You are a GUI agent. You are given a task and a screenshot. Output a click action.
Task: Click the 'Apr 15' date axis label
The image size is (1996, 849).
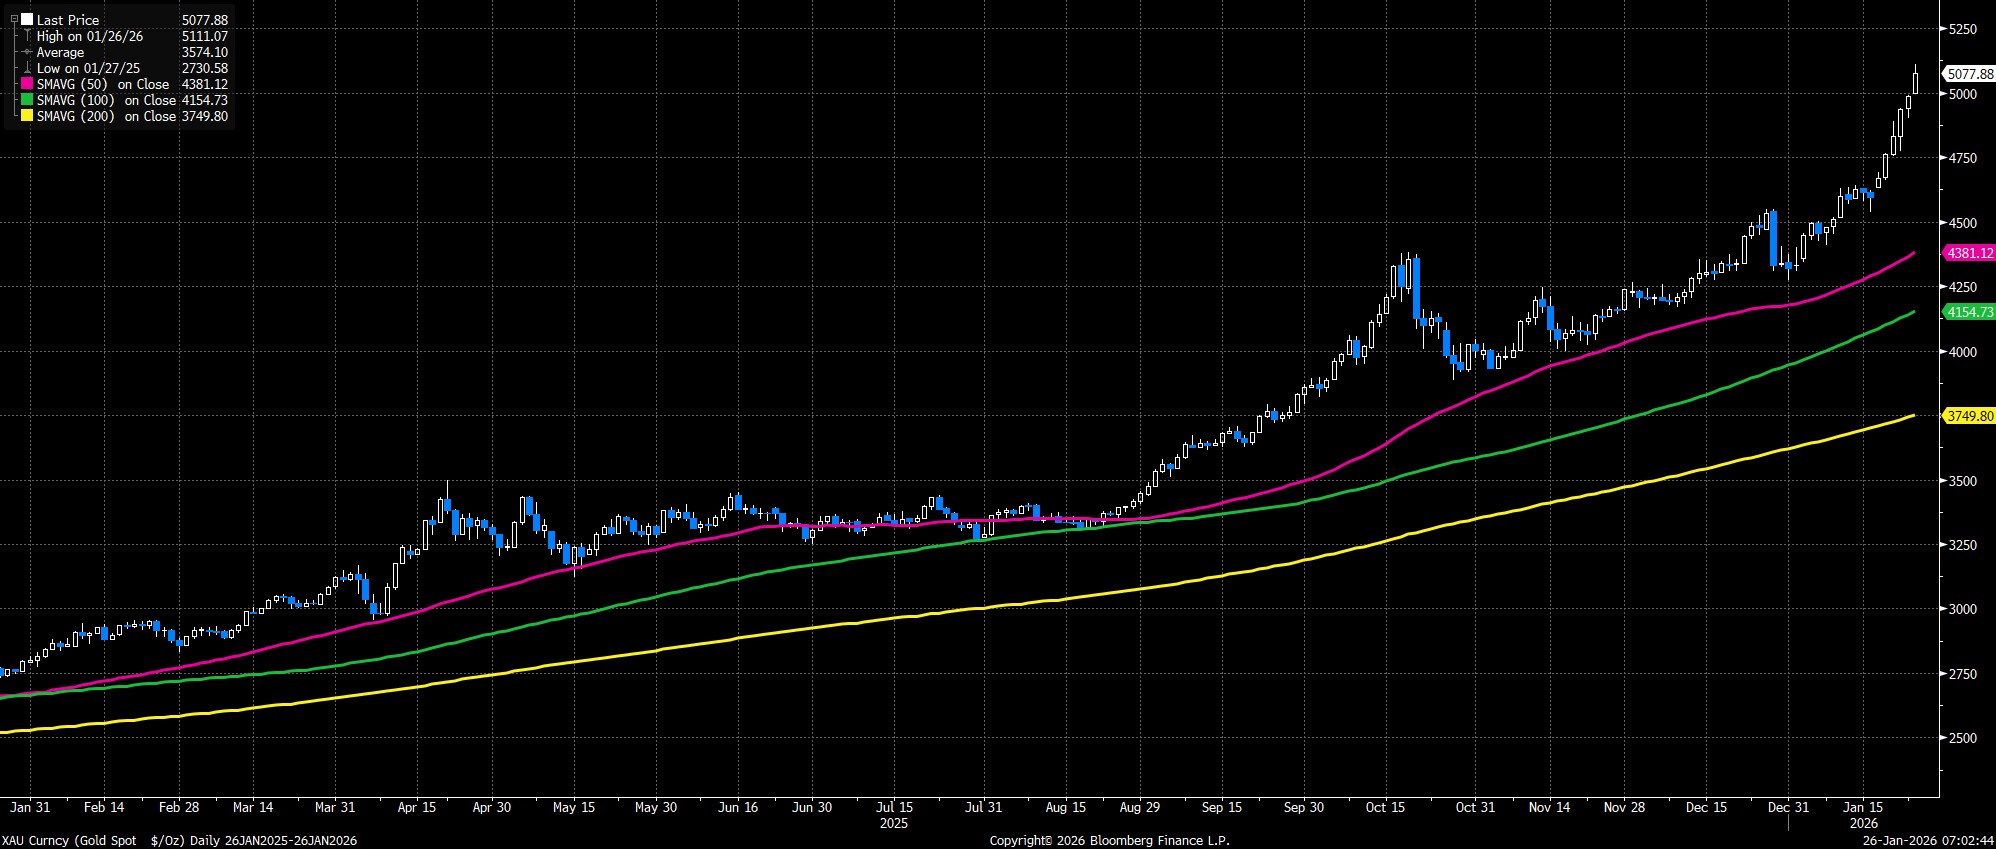(x=416, y=807)
